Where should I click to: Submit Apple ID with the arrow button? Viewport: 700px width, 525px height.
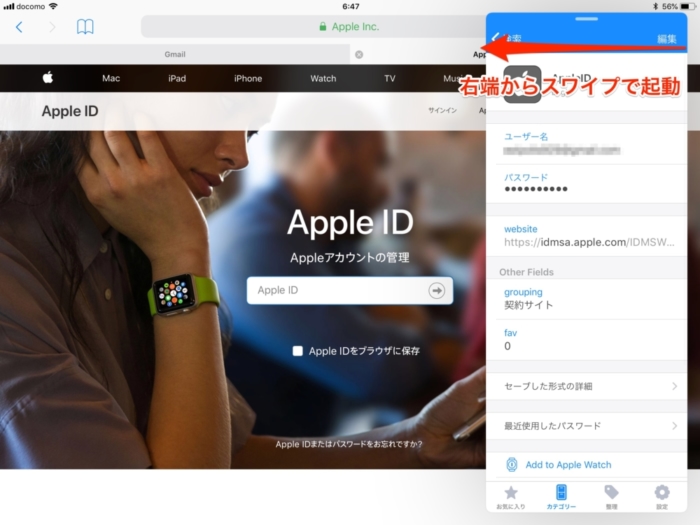click(x=436, y=291)
